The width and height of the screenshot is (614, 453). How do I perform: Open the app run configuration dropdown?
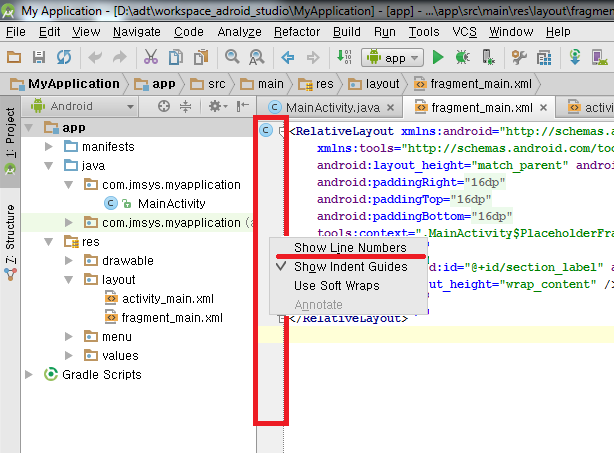click(392, 58)
